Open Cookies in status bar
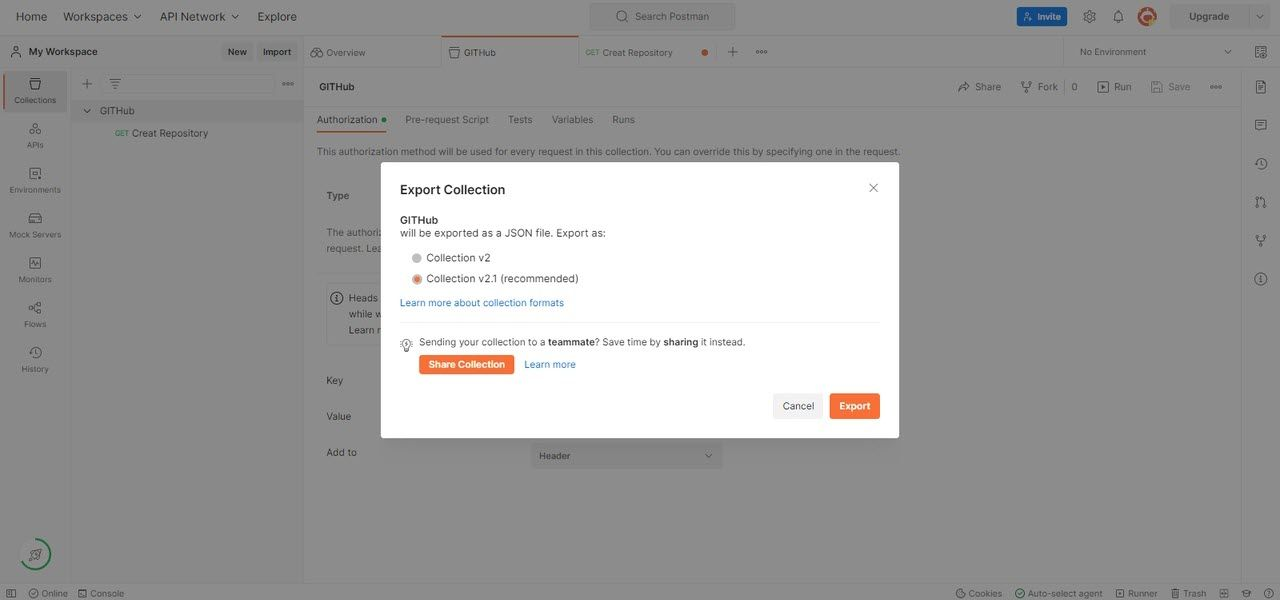The height and width of the screenshot is (600, 1280). point(979,593)
